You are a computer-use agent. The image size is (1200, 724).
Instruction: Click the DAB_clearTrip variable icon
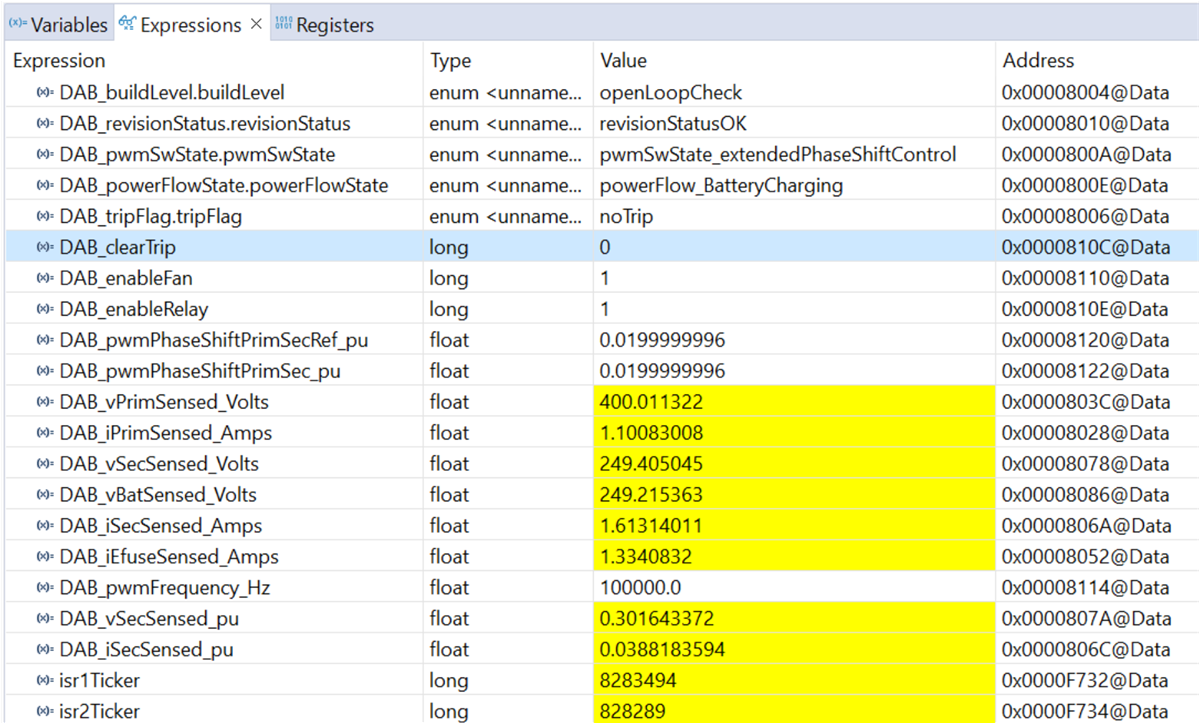45,248
